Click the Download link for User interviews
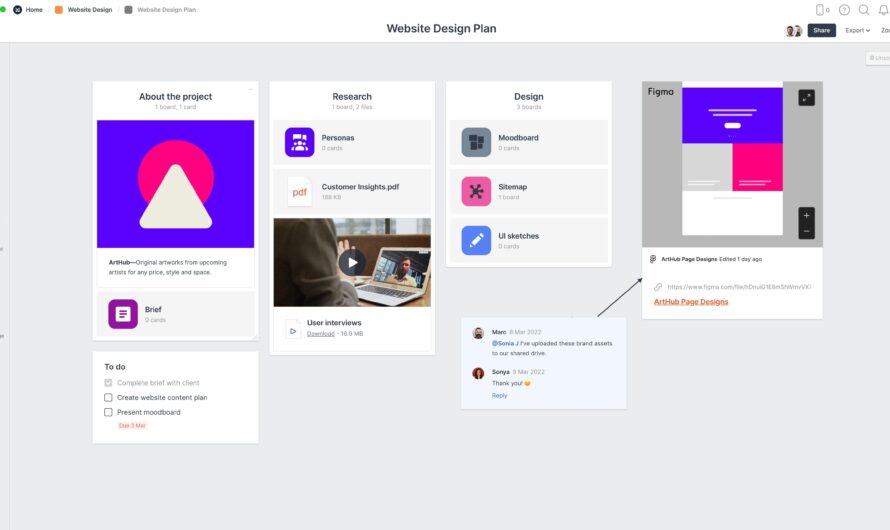The height and width of the screenshot is (530, 890). pos(321,334)
